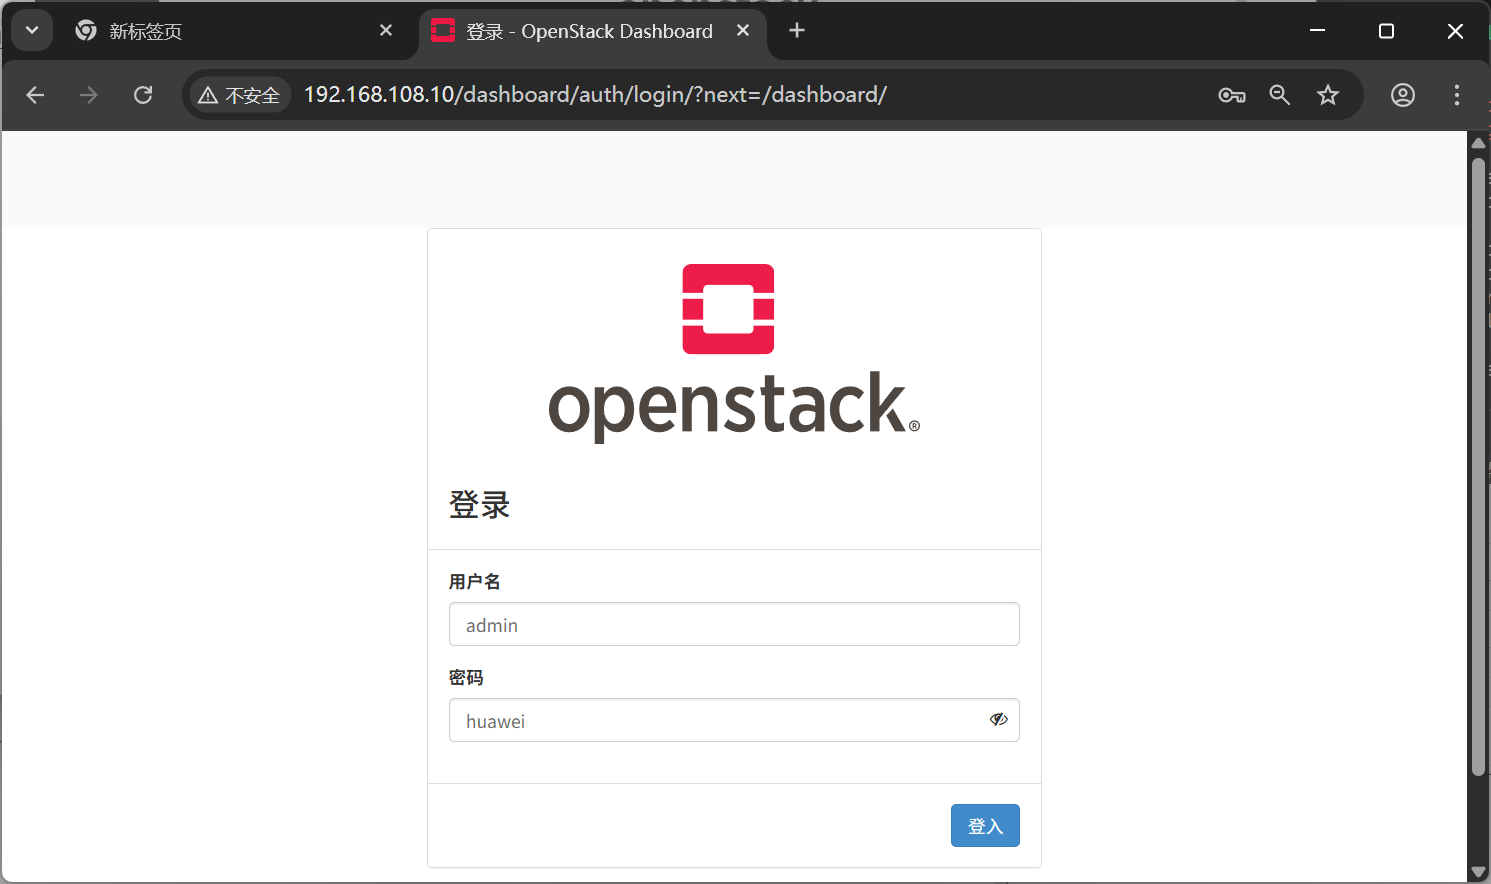The width and height of the screenshot is (1491, 884).
Task: Toggle password visibility eye icon
Action: pyautogui.click(x=999, y=720)
